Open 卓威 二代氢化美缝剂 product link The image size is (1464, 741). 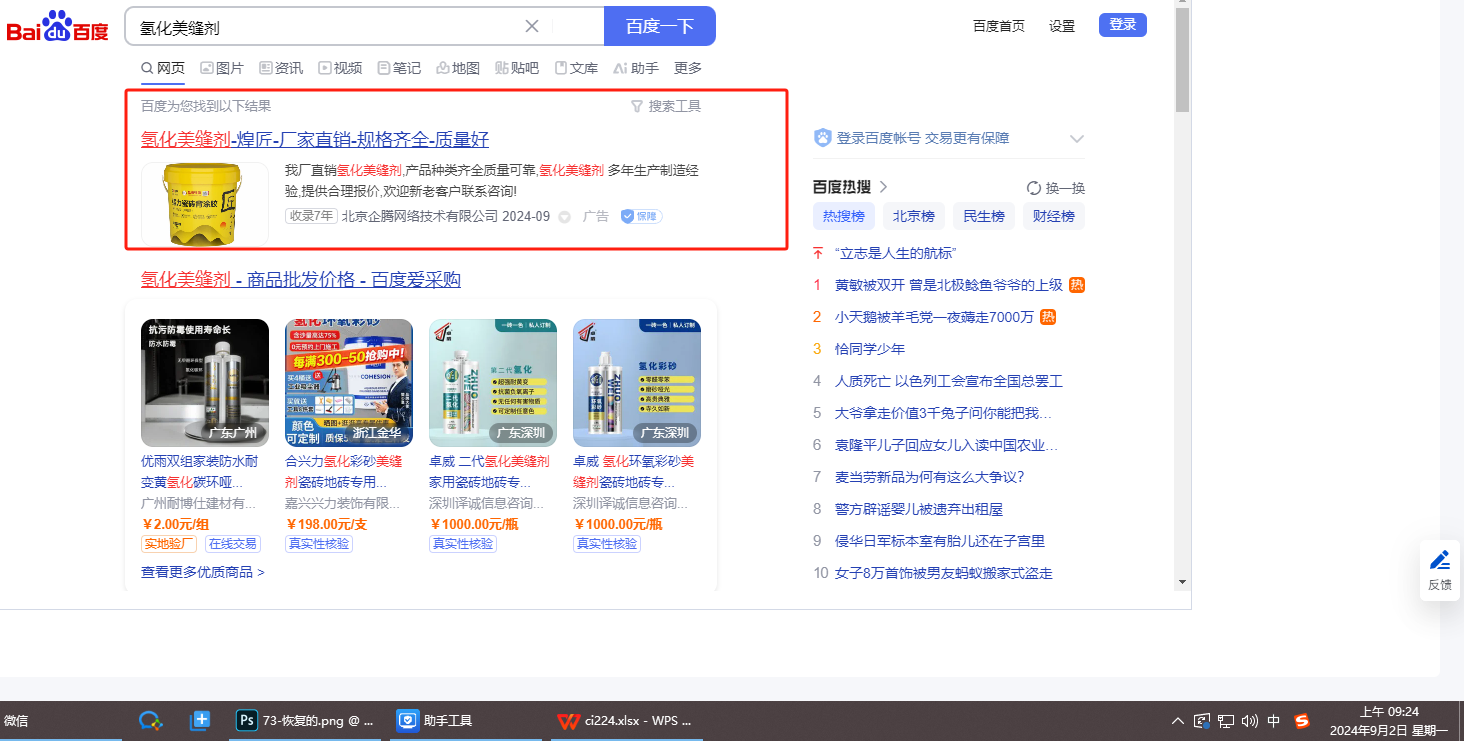coord(489,472)
